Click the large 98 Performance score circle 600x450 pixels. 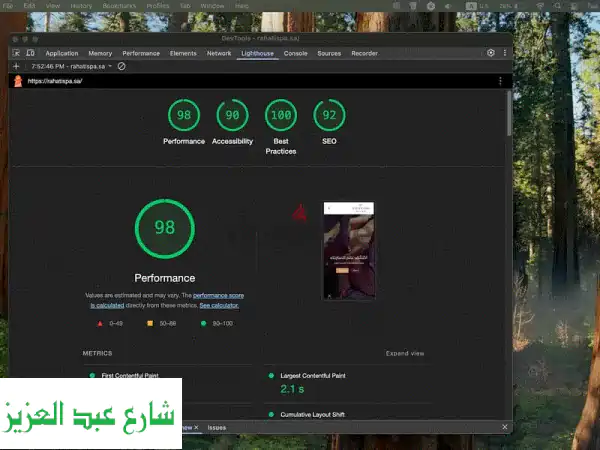[165, 228]
